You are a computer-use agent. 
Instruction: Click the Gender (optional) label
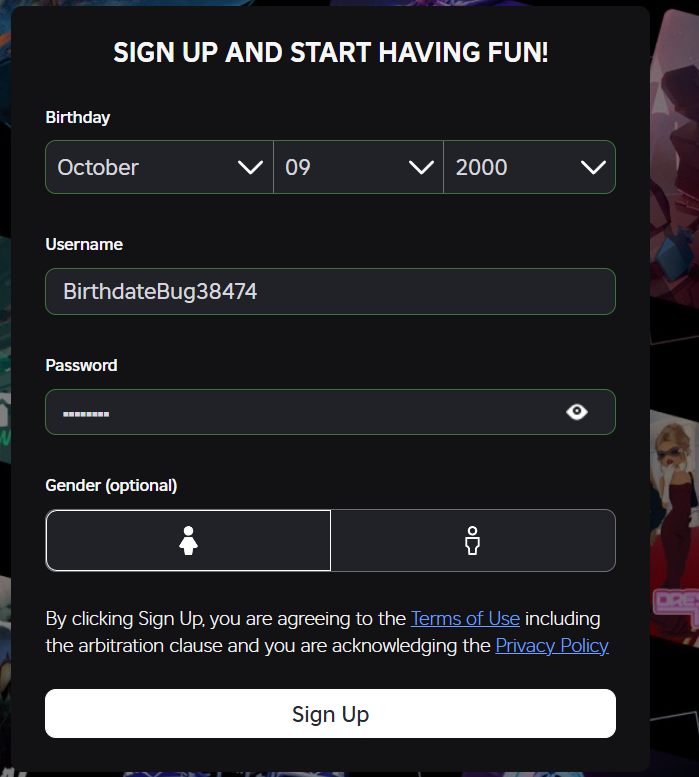[x=111, y=485]
